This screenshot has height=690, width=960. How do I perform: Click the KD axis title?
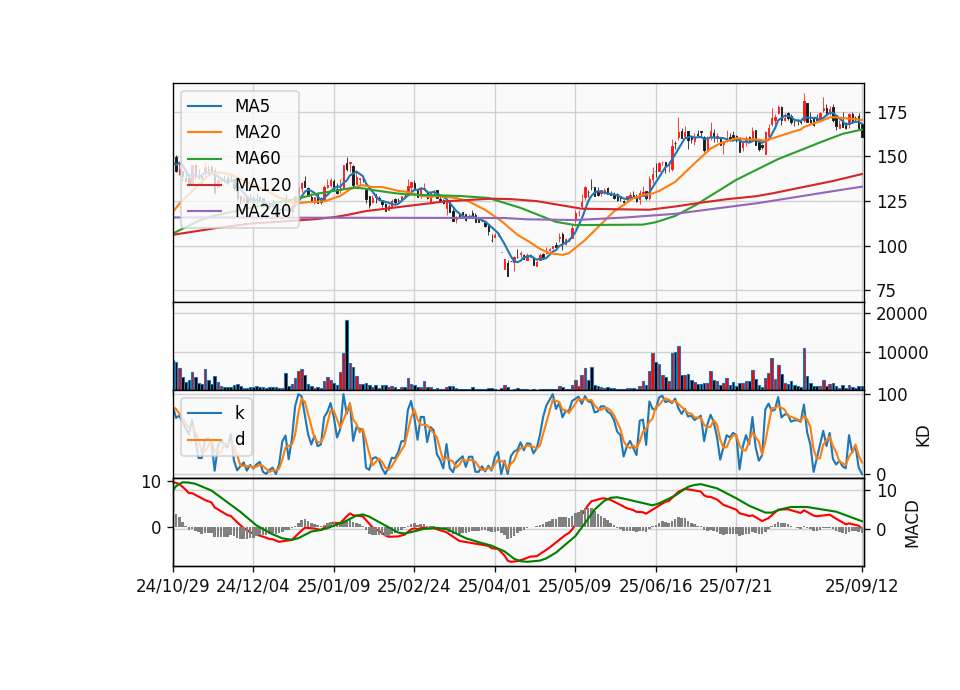click(923, 437)
